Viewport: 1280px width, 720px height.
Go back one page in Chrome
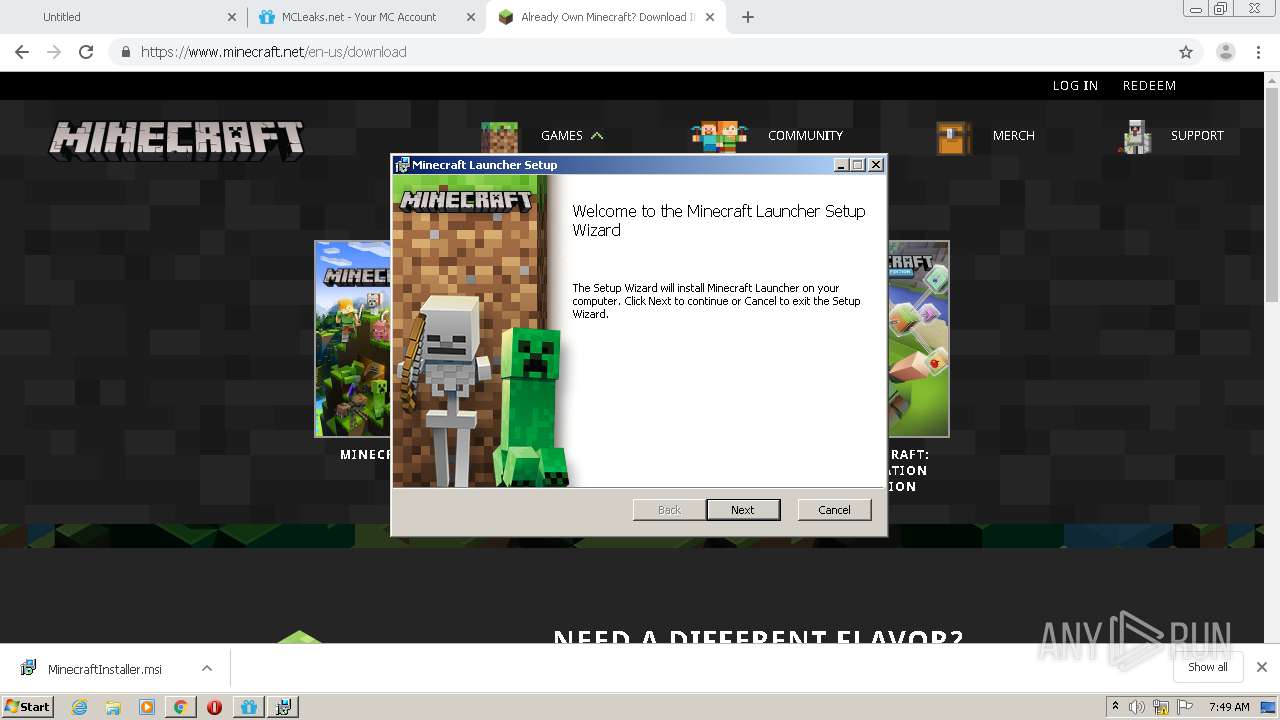click(x=22, y=52)
